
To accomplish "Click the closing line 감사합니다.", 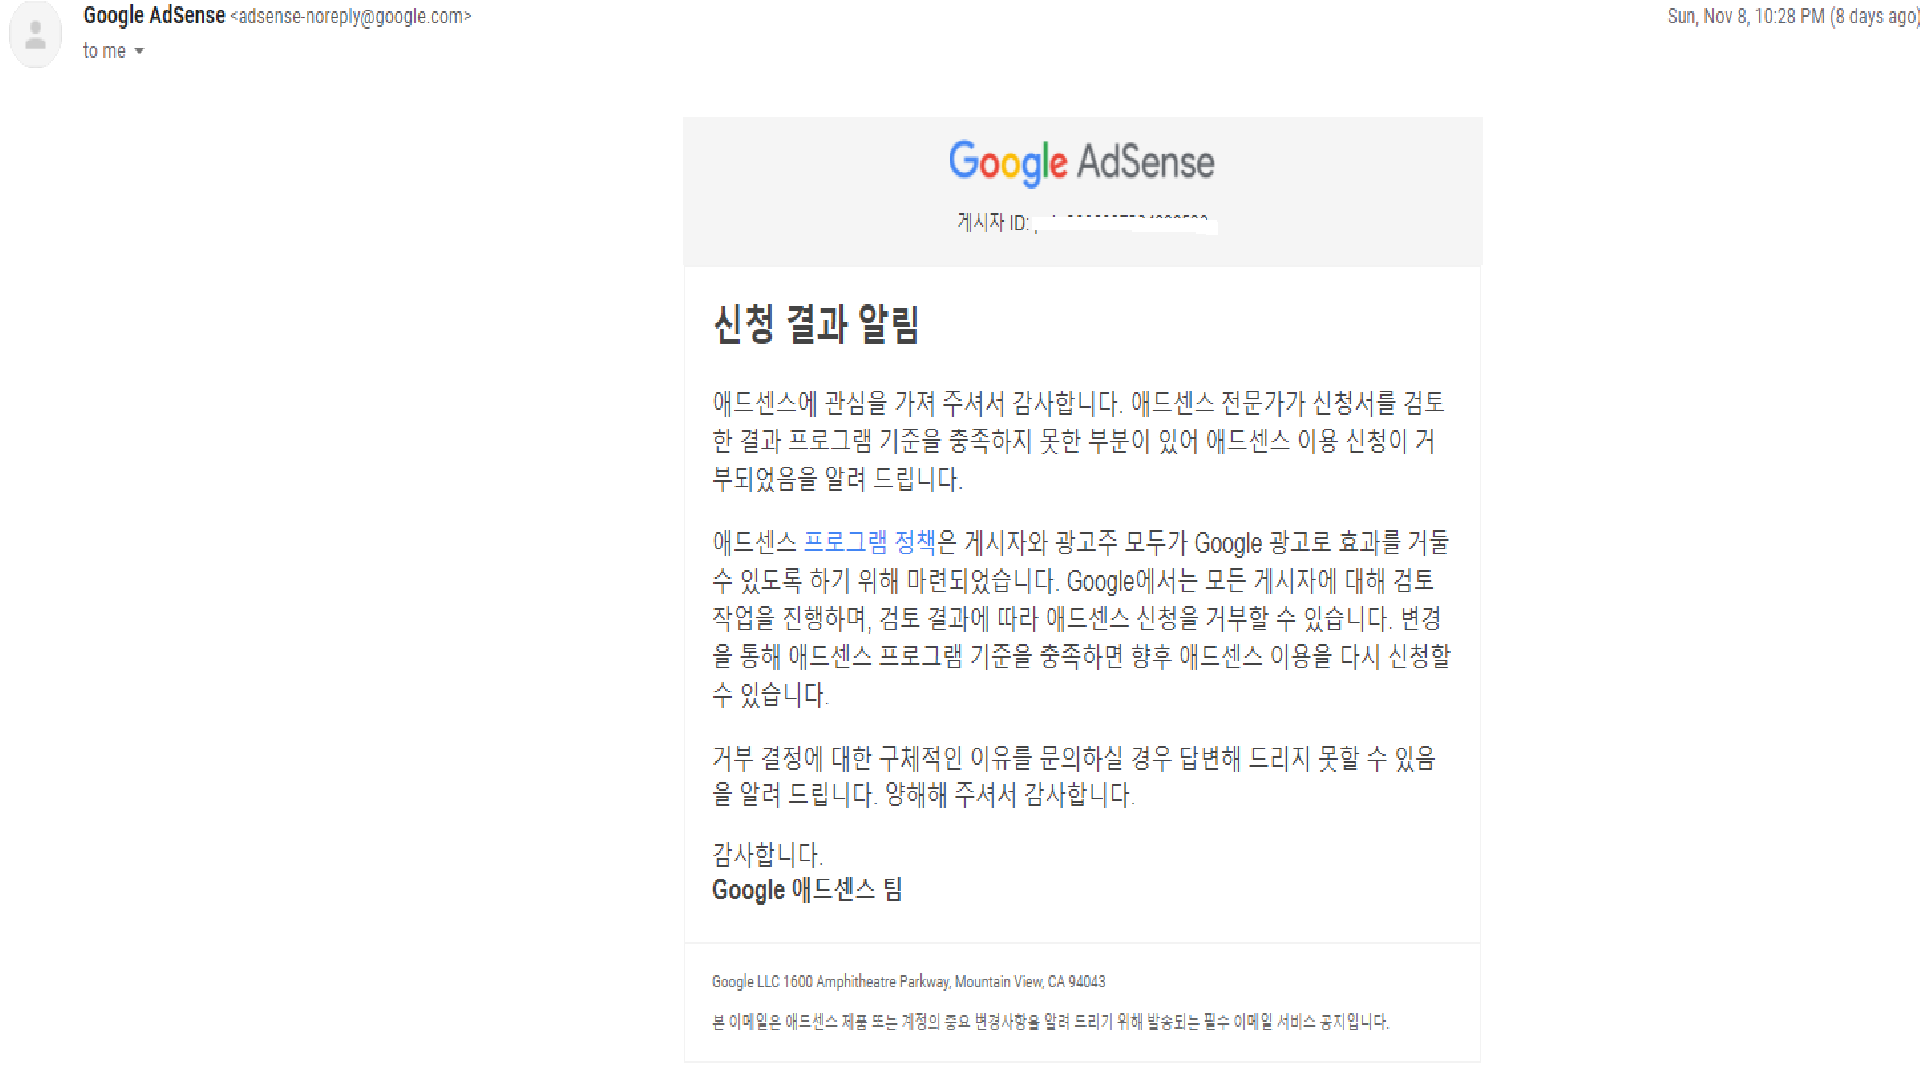I will tap(768, 854).
